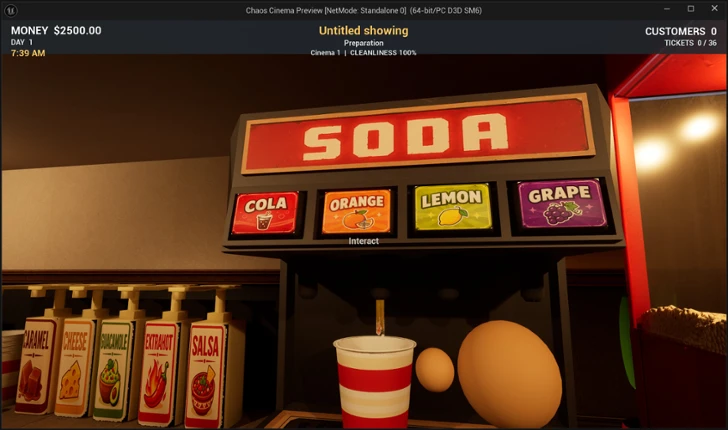Viewport: 728px width, 430px height.
Task: Click the small egg beside cup
Action: (435, 370)
